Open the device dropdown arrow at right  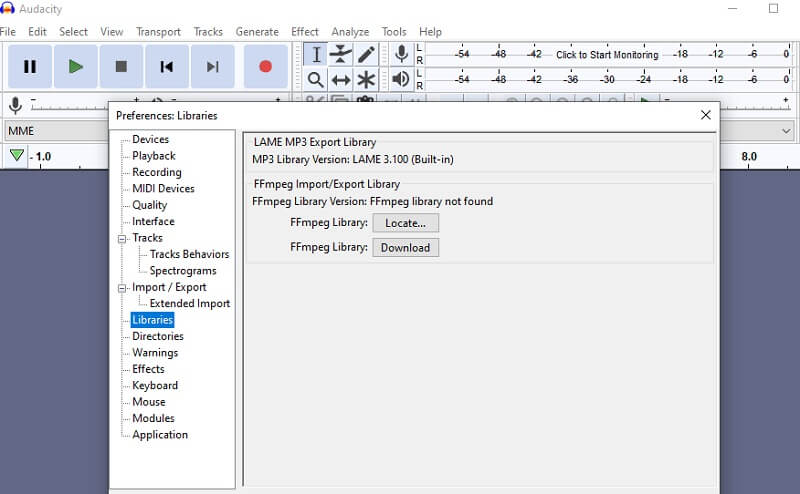pyautogui.click(x=786, y=131)
